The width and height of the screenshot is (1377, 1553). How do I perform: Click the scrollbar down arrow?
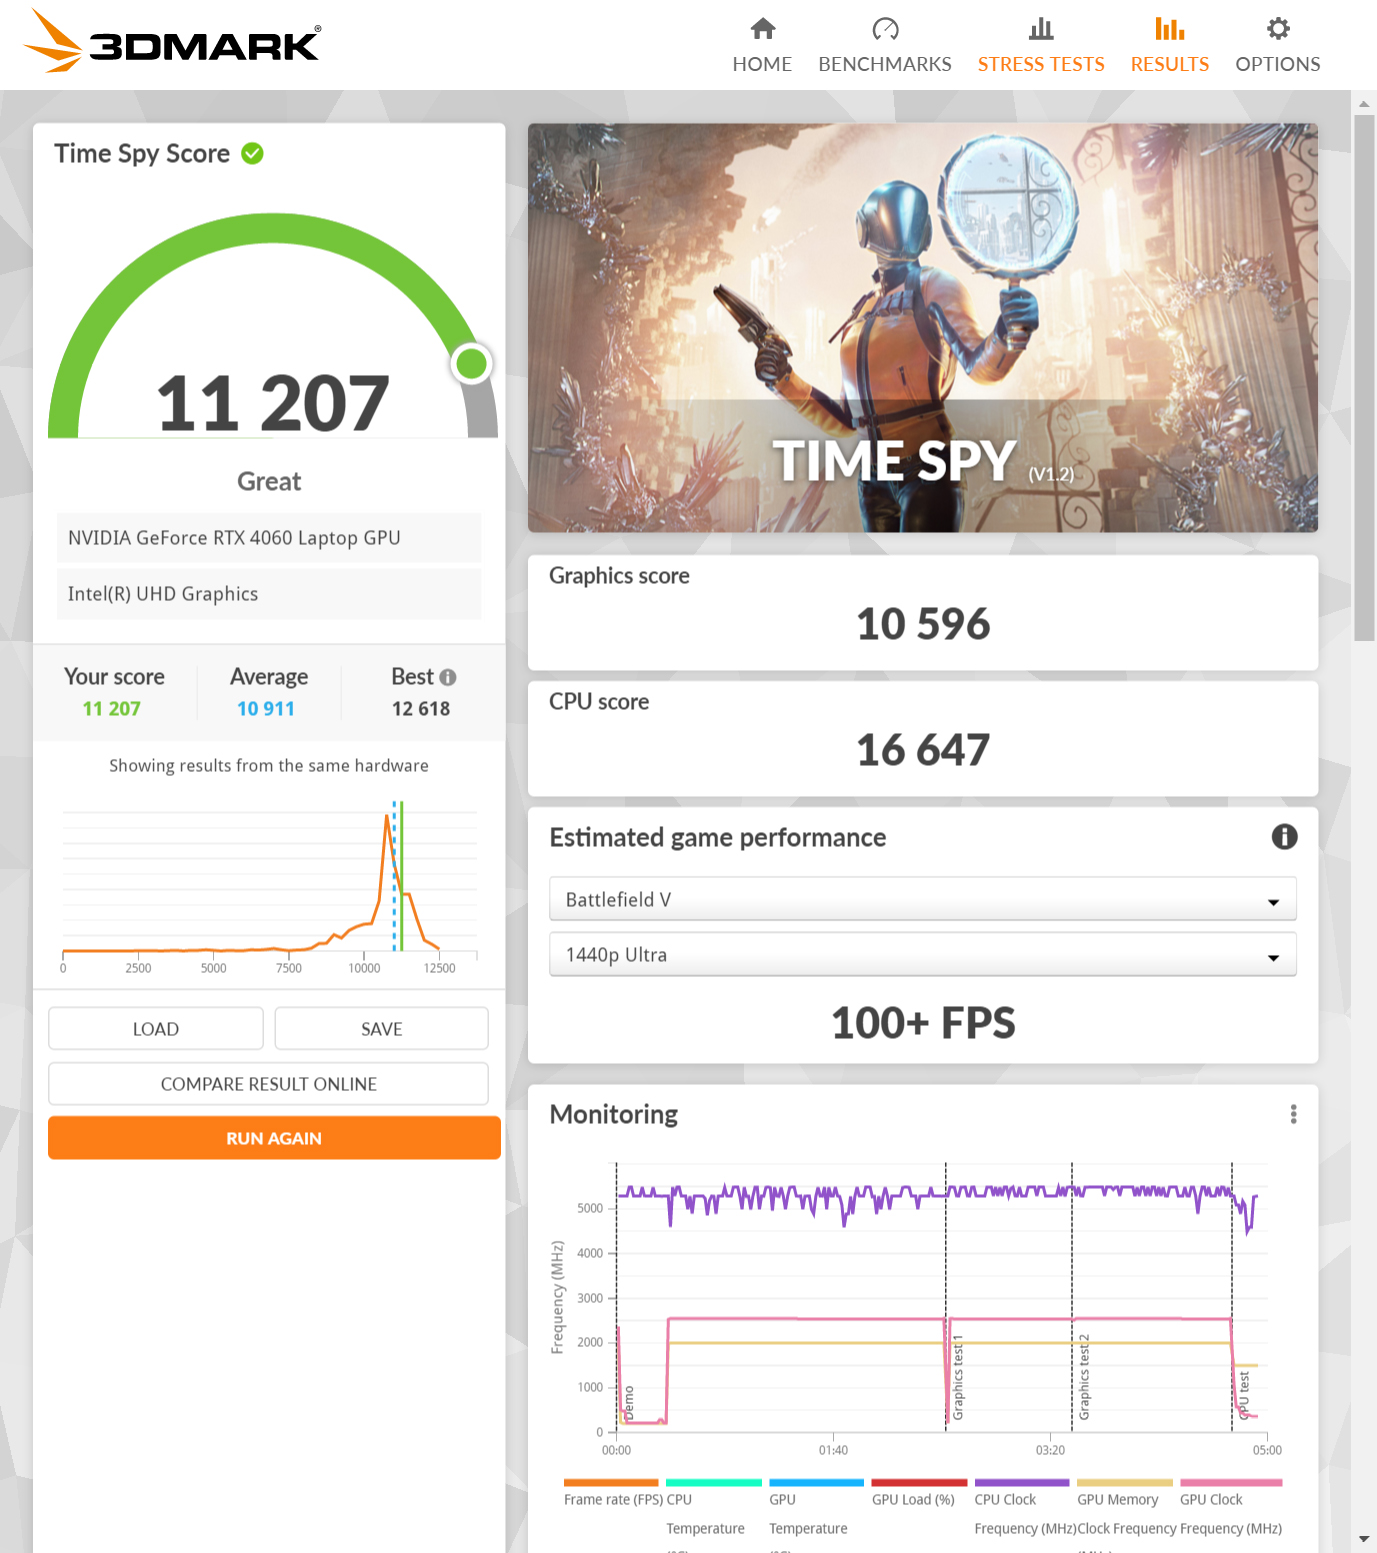click(x=1364, y=1539)
